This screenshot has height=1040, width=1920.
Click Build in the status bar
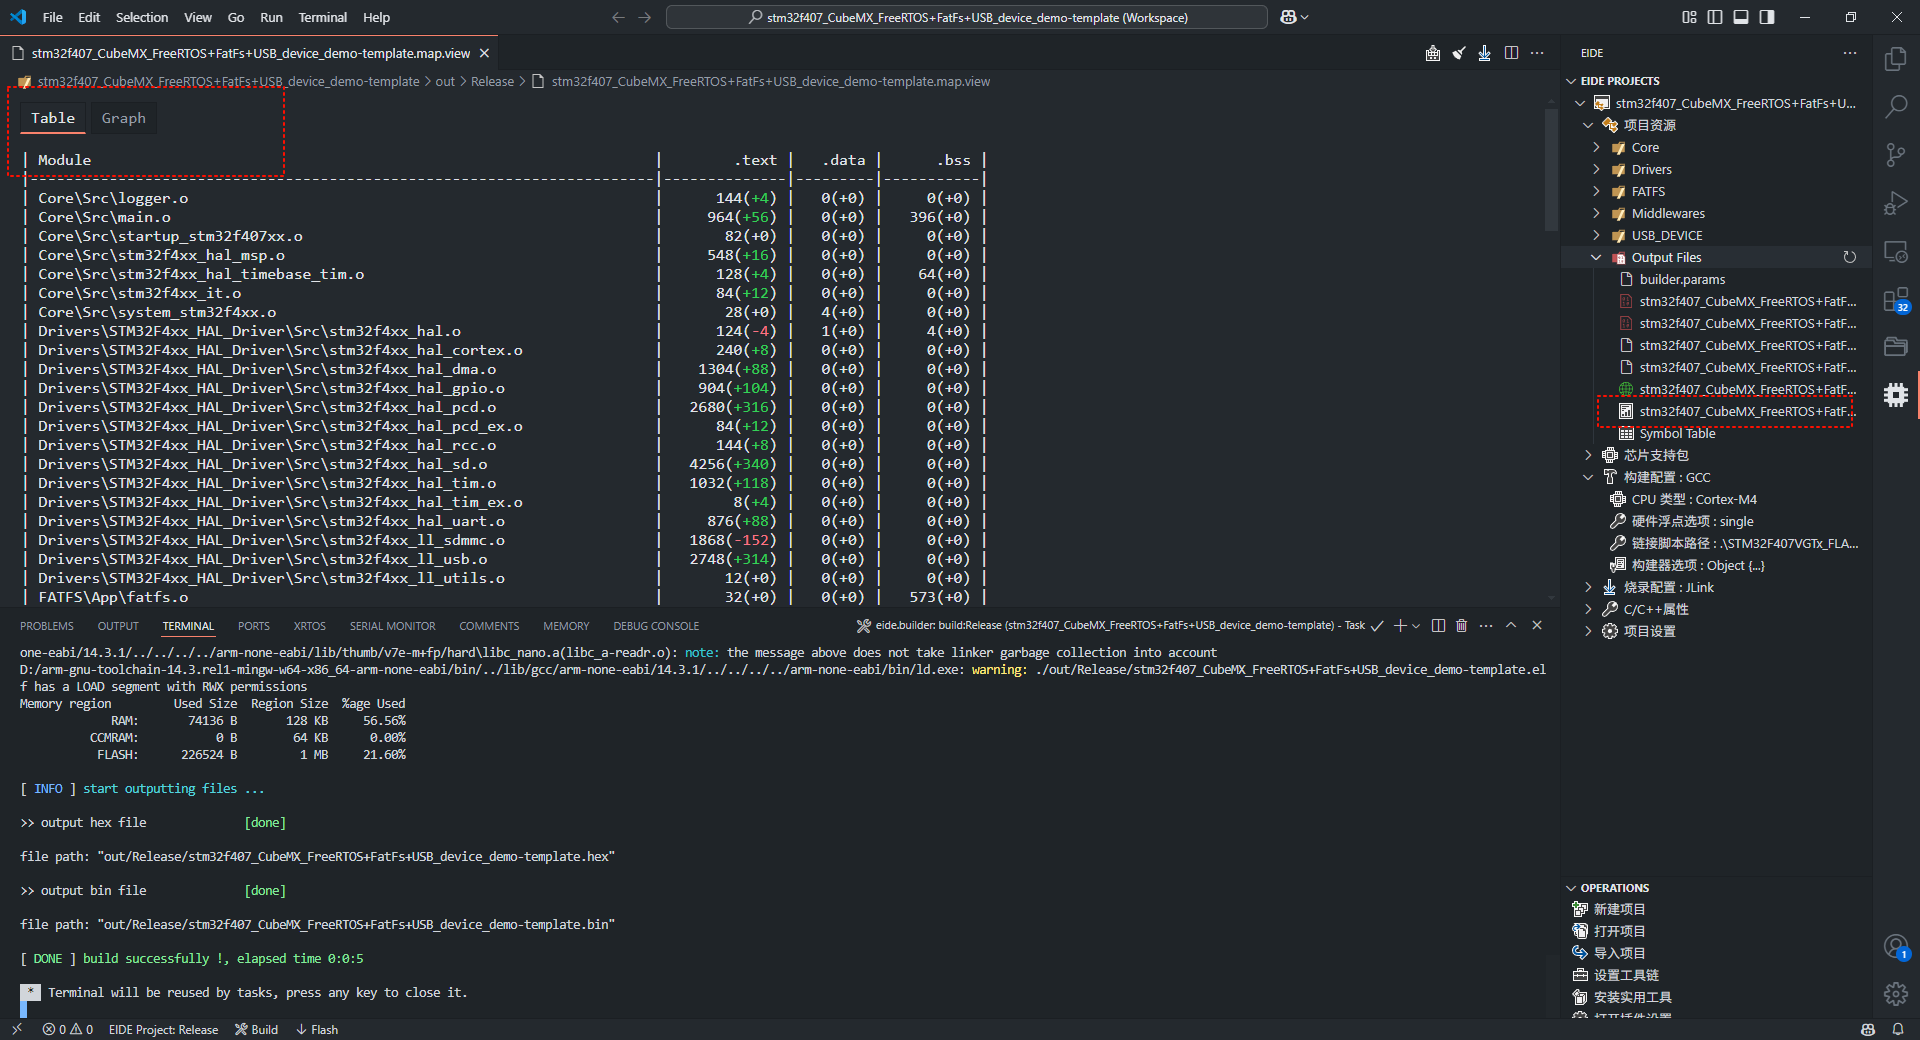pos(256,1029)
